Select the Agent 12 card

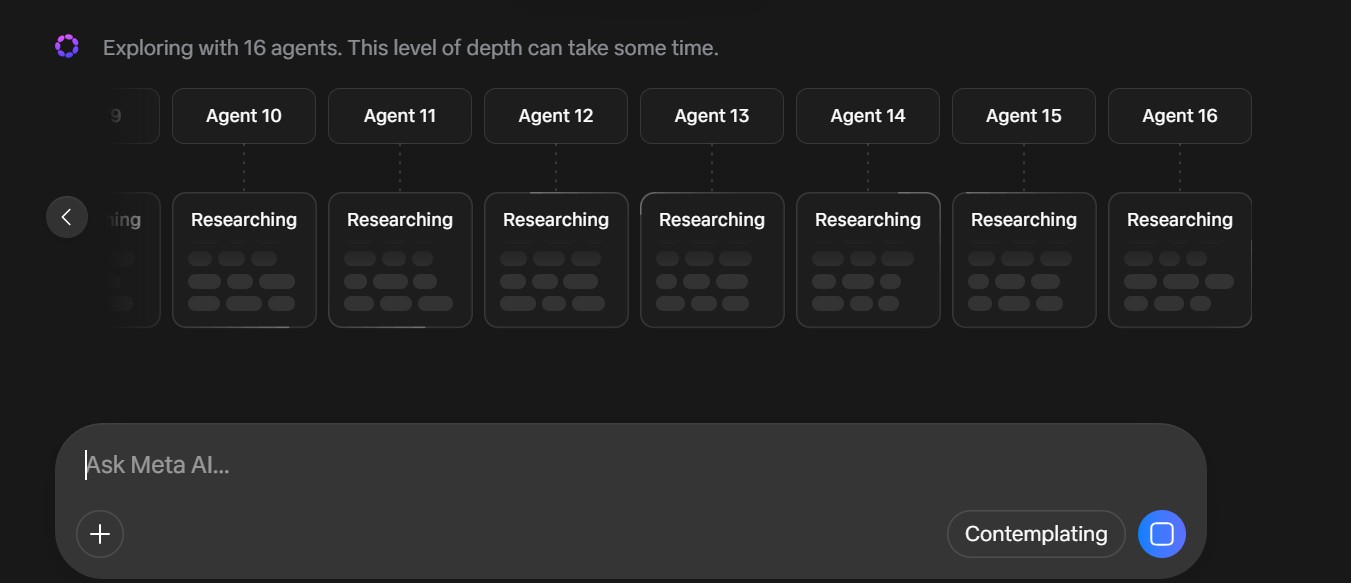click(556, 116)
